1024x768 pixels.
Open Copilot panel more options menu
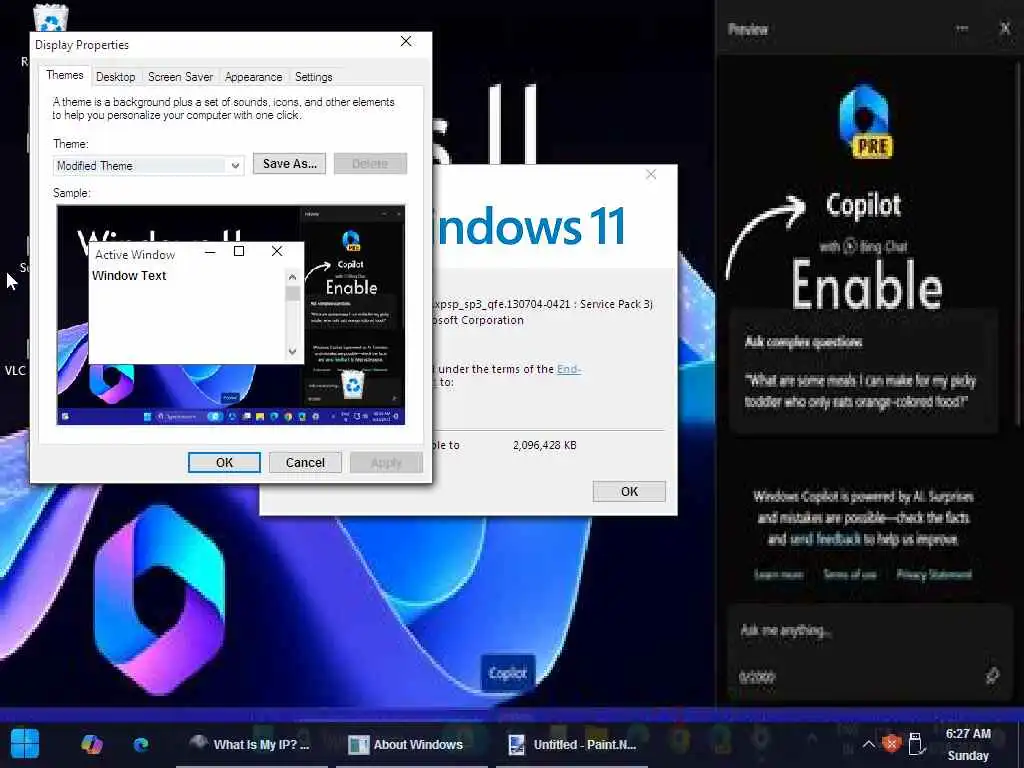point(961,29)
